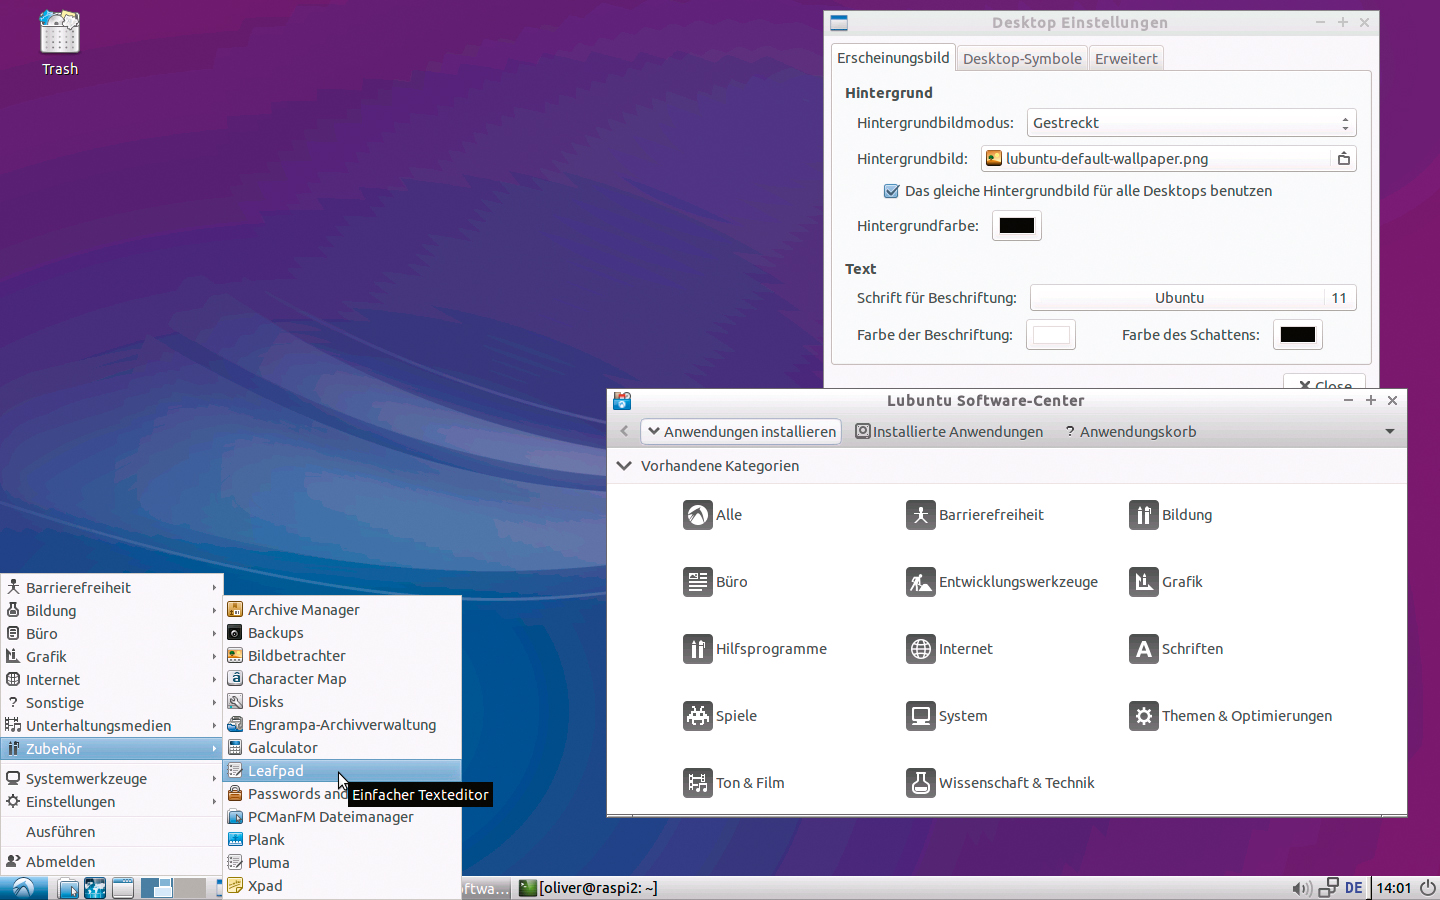The width and height of the screenshot is (1440, 900).
Task: Click Ausführen in the start menu
Action: 111,832
